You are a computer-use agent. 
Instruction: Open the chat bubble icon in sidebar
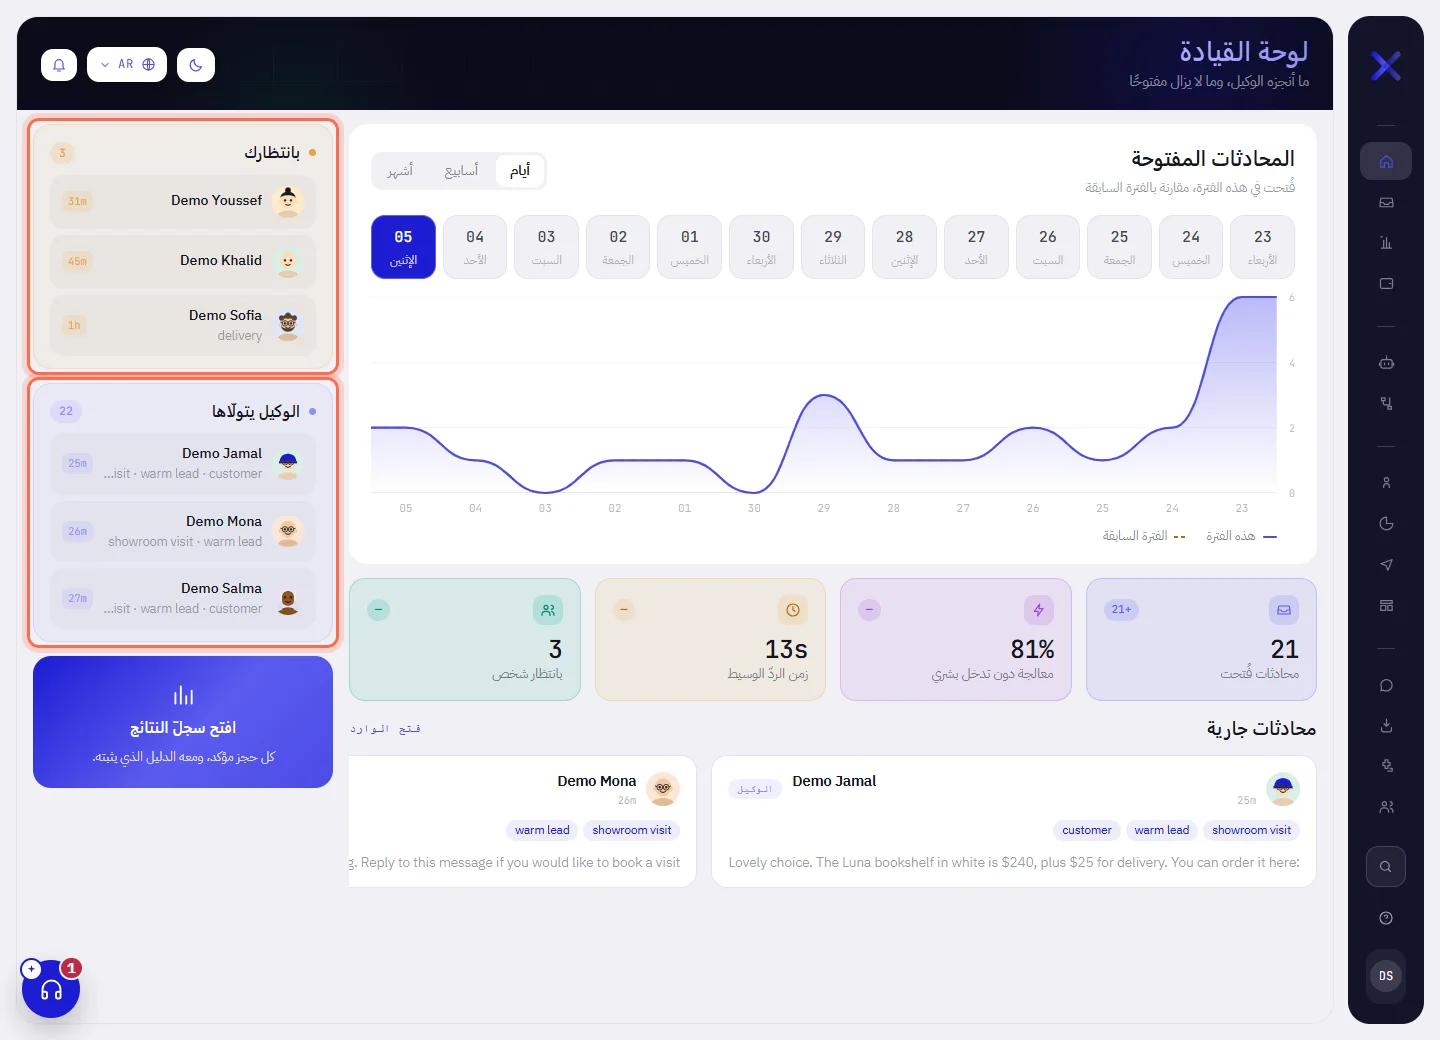1386,685
